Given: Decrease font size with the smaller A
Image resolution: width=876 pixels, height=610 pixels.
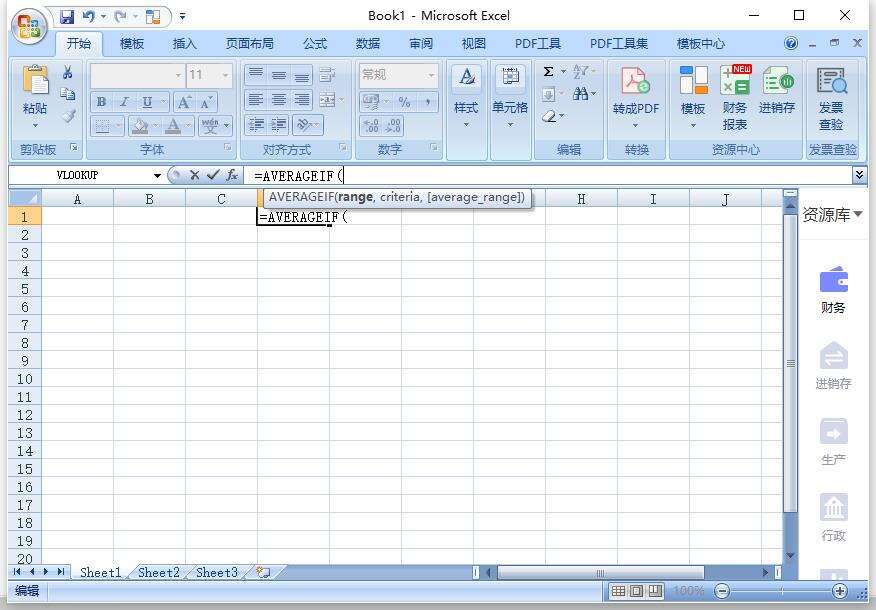Looking at the screenshot, I should (x=206, y=102).
